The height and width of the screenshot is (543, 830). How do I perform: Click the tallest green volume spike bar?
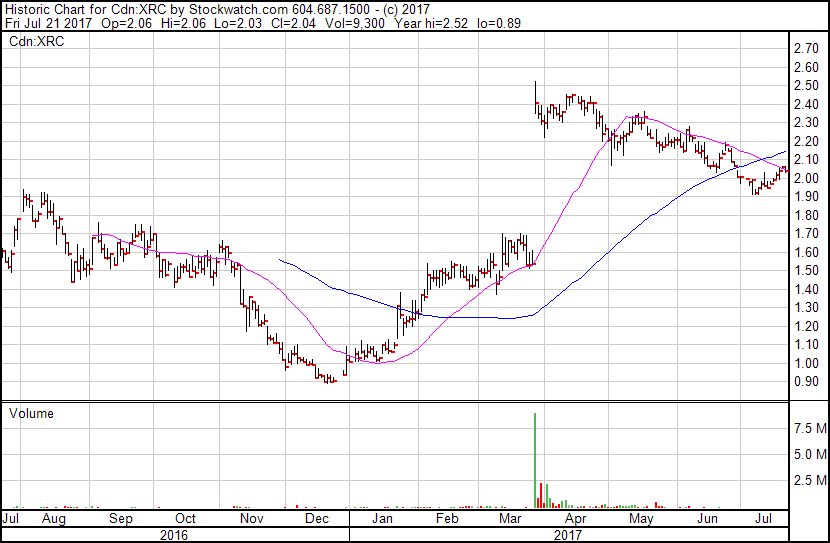(x=535, y=460)
